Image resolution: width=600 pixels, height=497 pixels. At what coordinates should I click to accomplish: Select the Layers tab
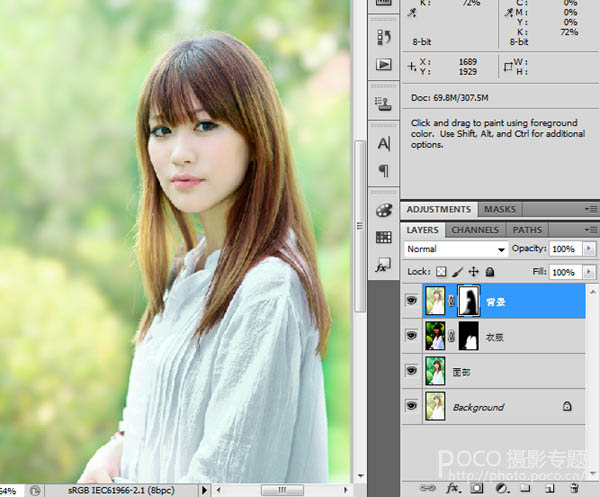pyautogui.click(x=422, y=230)
